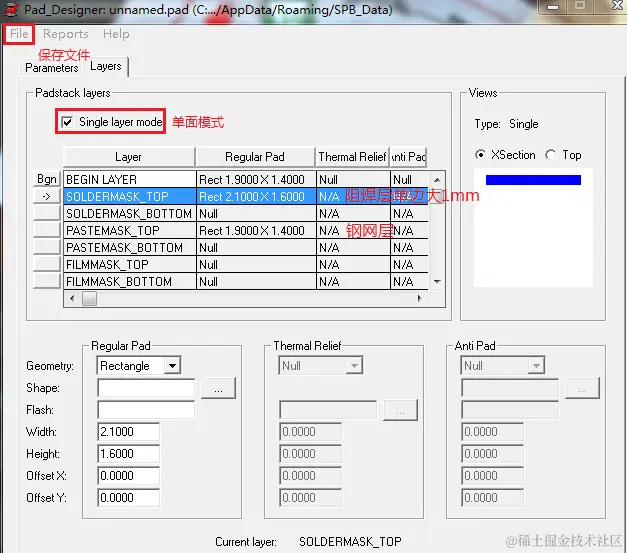Screen dimensions: 627x553
Task: Click the Bgn row selector button
Action: 47,179
